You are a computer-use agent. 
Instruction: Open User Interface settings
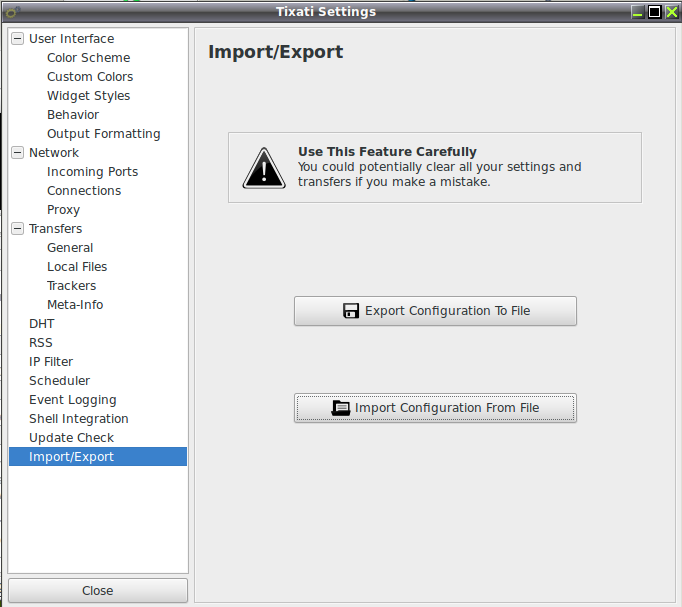(71, 39)
